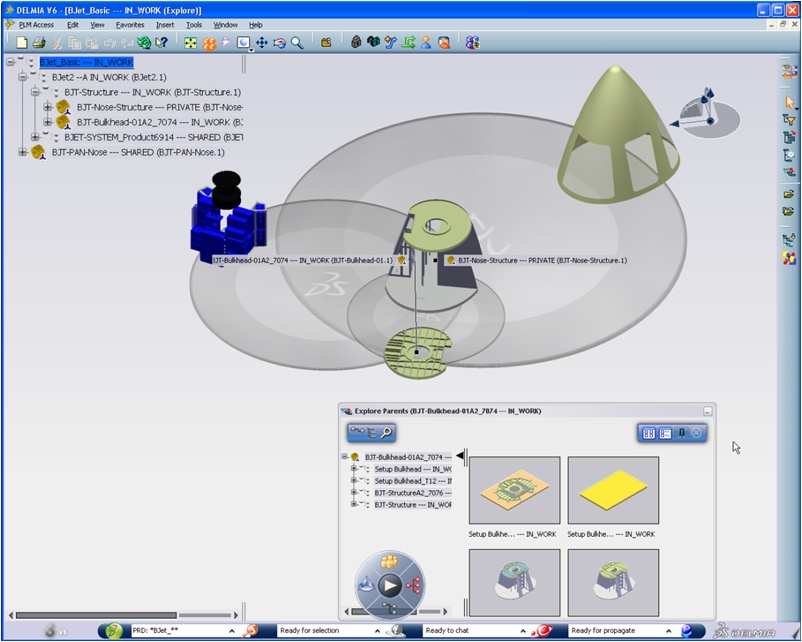The height and width of the screenshot is (642, 802).
Task: Click the What's This help pointer icon
Action: tap(162, 43)
